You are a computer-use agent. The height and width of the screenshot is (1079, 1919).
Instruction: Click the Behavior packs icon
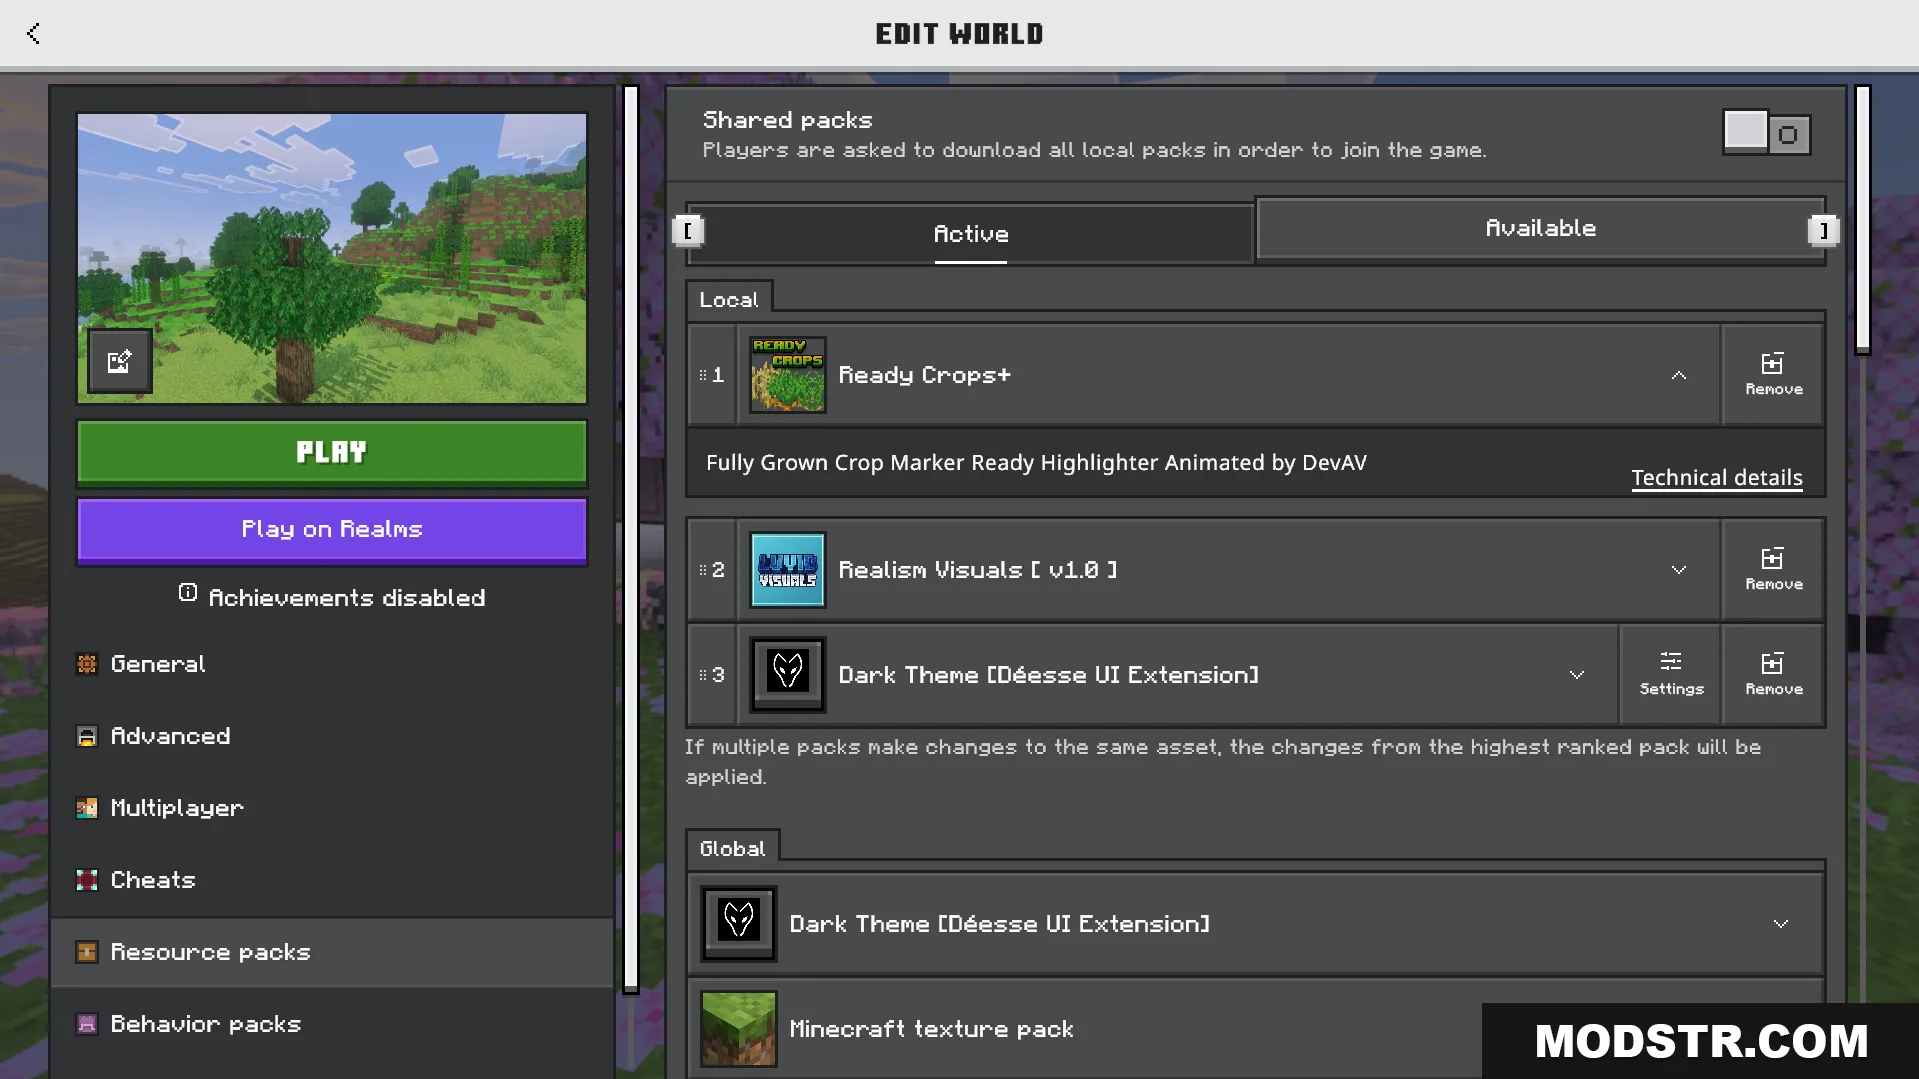point(87,1024)
